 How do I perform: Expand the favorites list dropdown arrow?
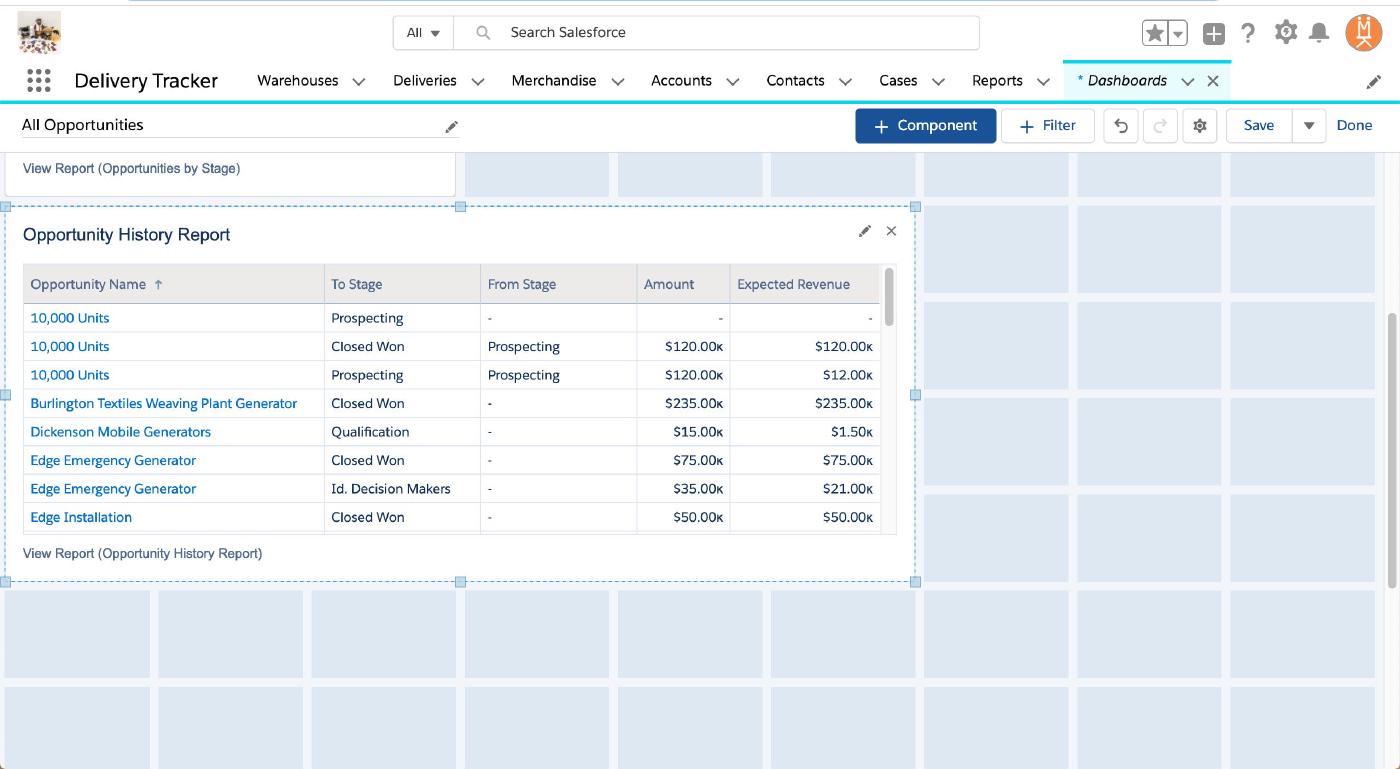(1178, 33)
